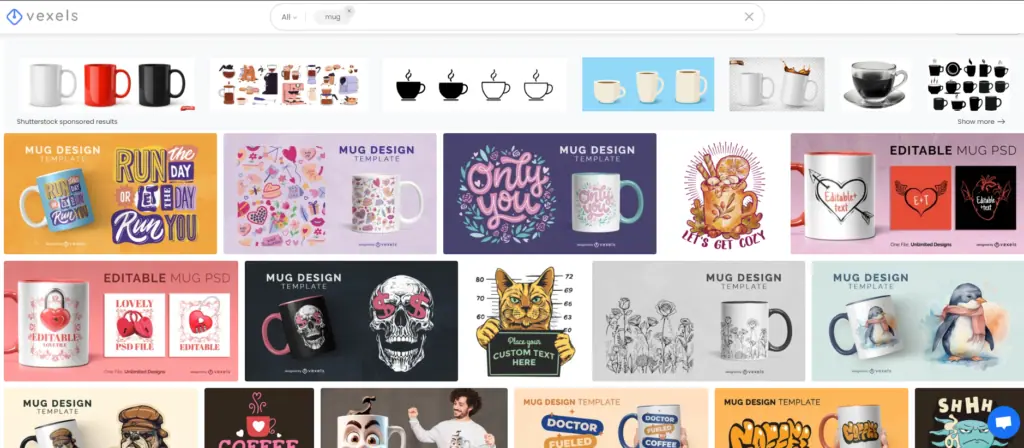
Task: Open the cat mugshot custom text design
Action: [x=525, y=320]
